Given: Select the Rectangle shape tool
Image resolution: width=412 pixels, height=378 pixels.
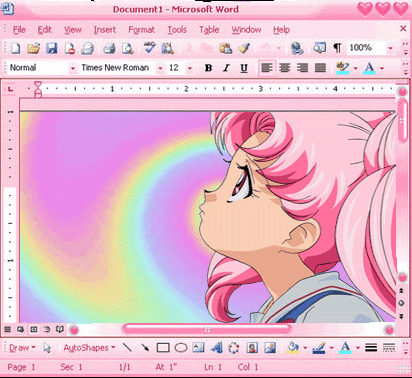Looking at the screenshot, I should pos(163,348).
